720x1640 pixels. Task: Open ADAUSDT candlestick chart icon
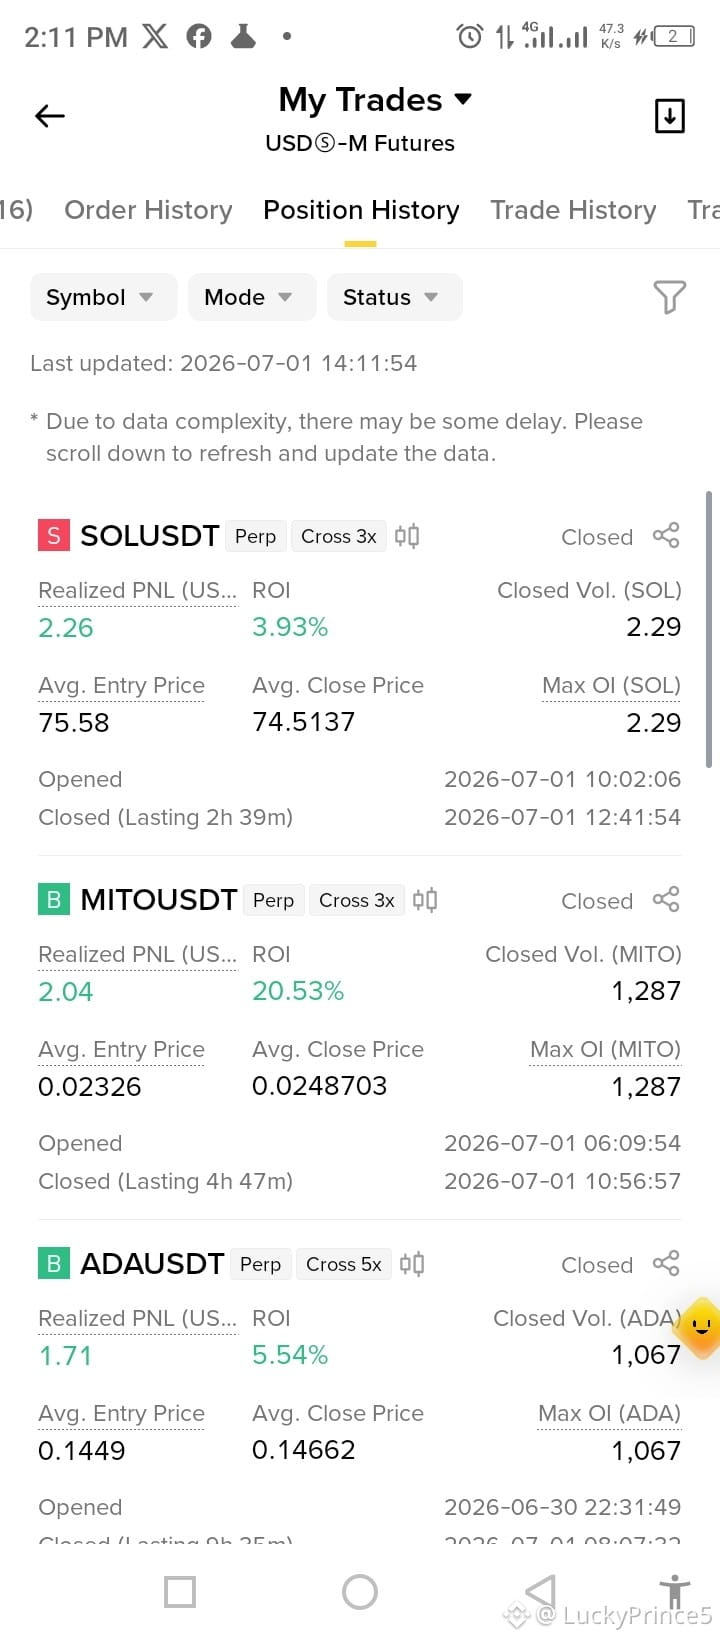click(x=412, y=1264)
